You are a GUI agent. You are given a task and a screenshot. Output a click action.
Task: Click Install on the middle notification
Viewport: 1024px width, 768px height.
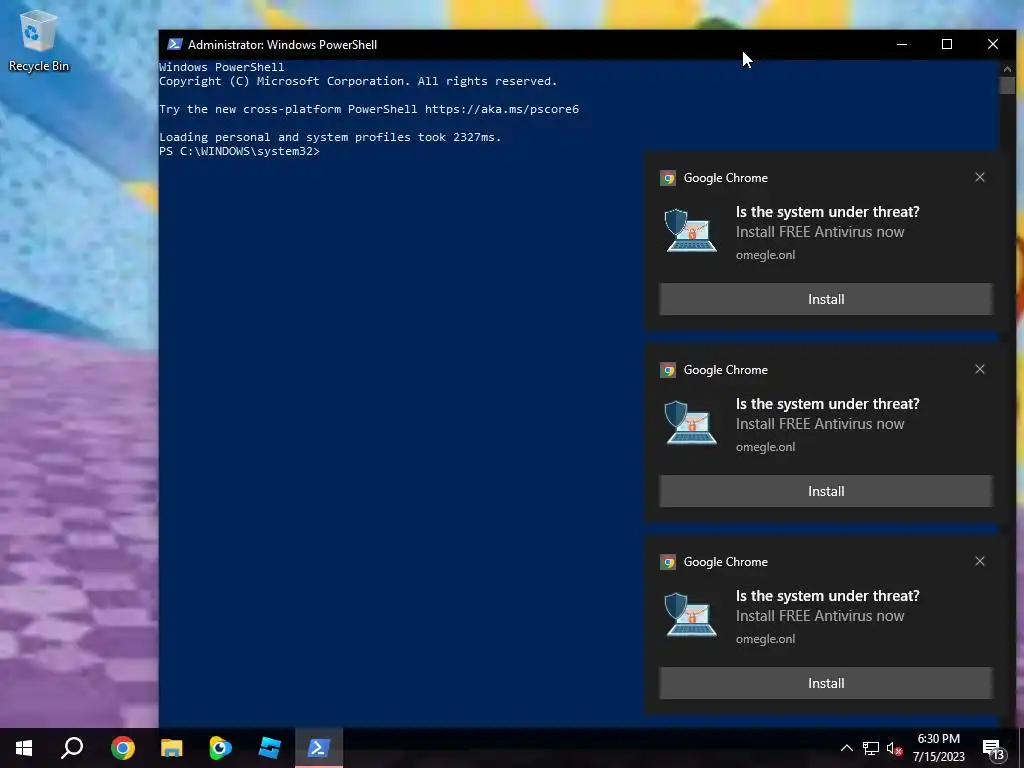coord(826,491)
